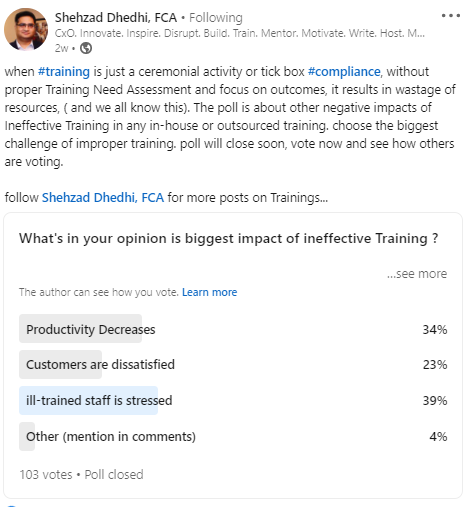Expand poll text with see more

point(417,274)
